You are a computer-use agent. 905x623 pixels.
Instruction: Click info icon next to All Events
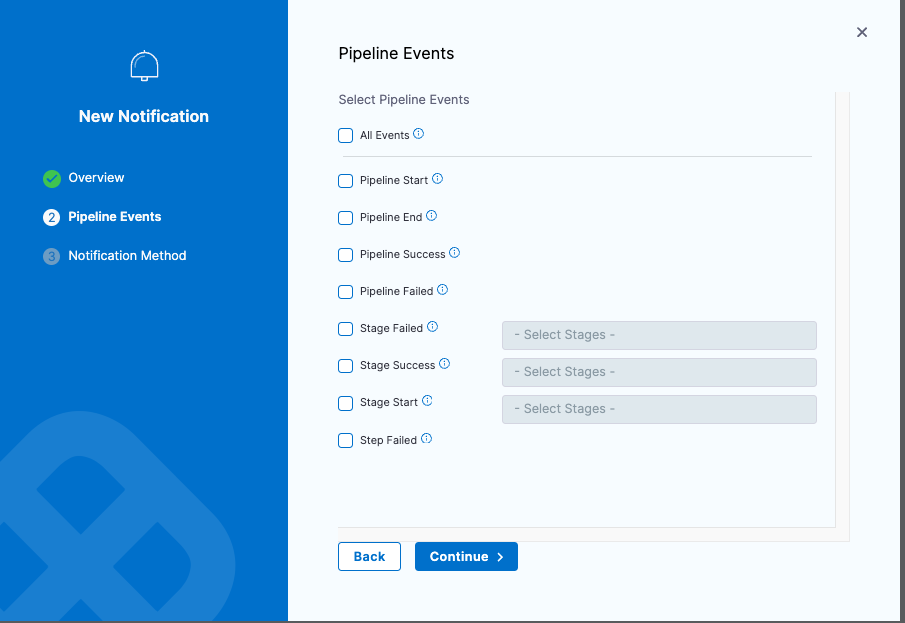(419, 134)
